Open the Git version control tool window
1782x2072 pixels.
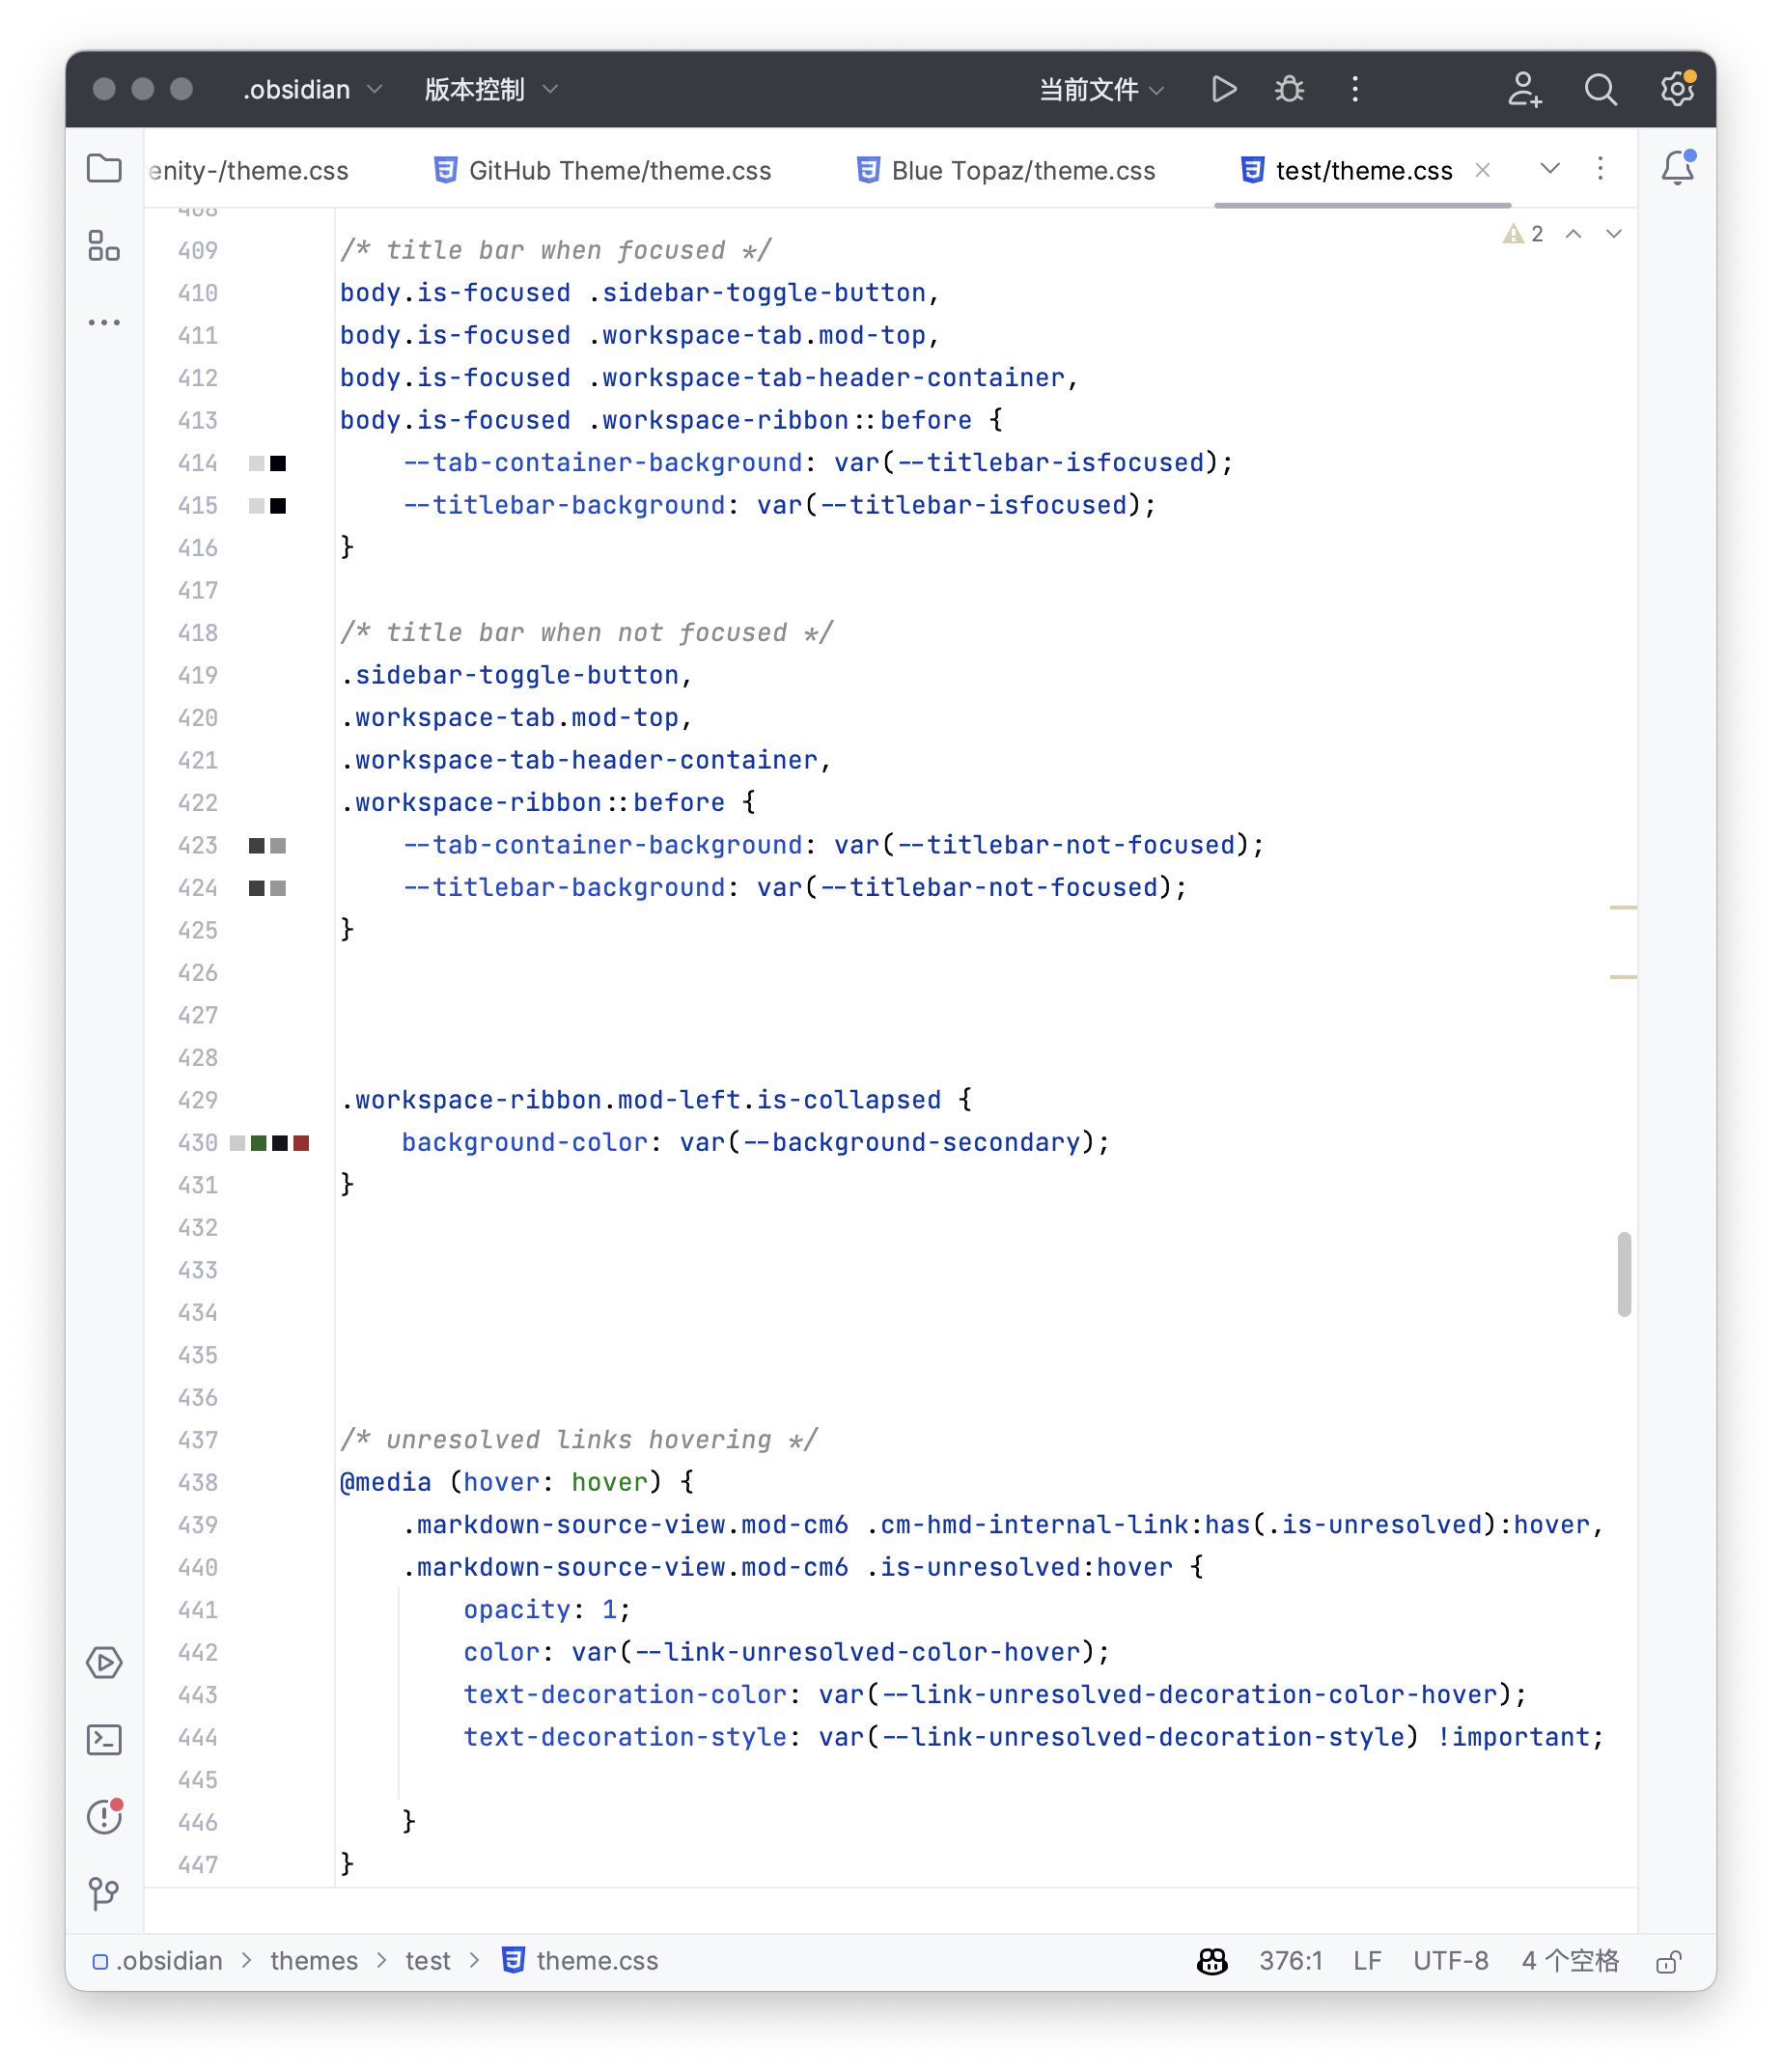(104, 1893)
